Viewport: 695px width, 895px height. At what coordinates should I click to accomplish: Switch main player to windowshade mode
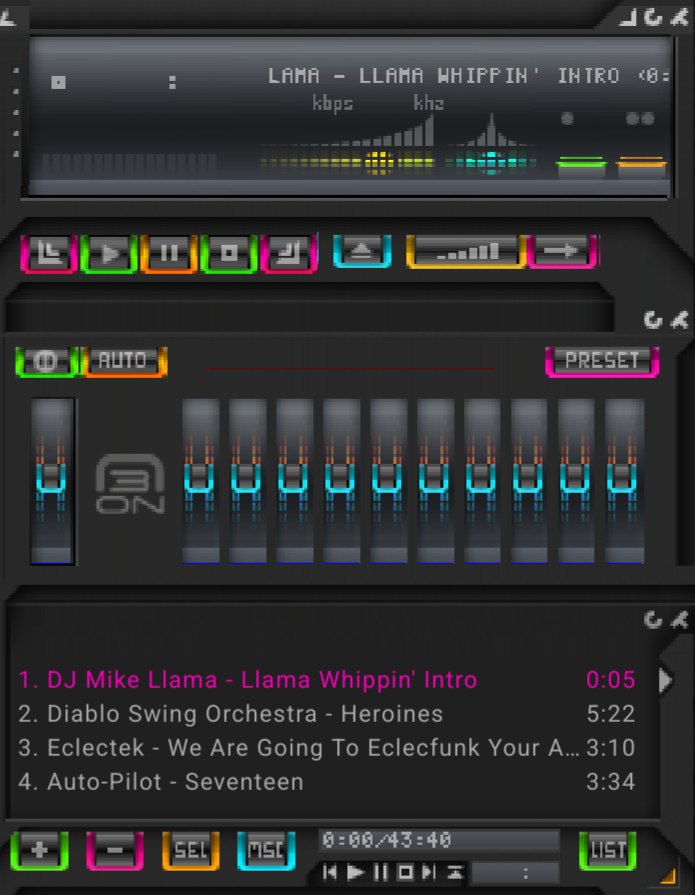pyautogui.click(x=653, y=18)
